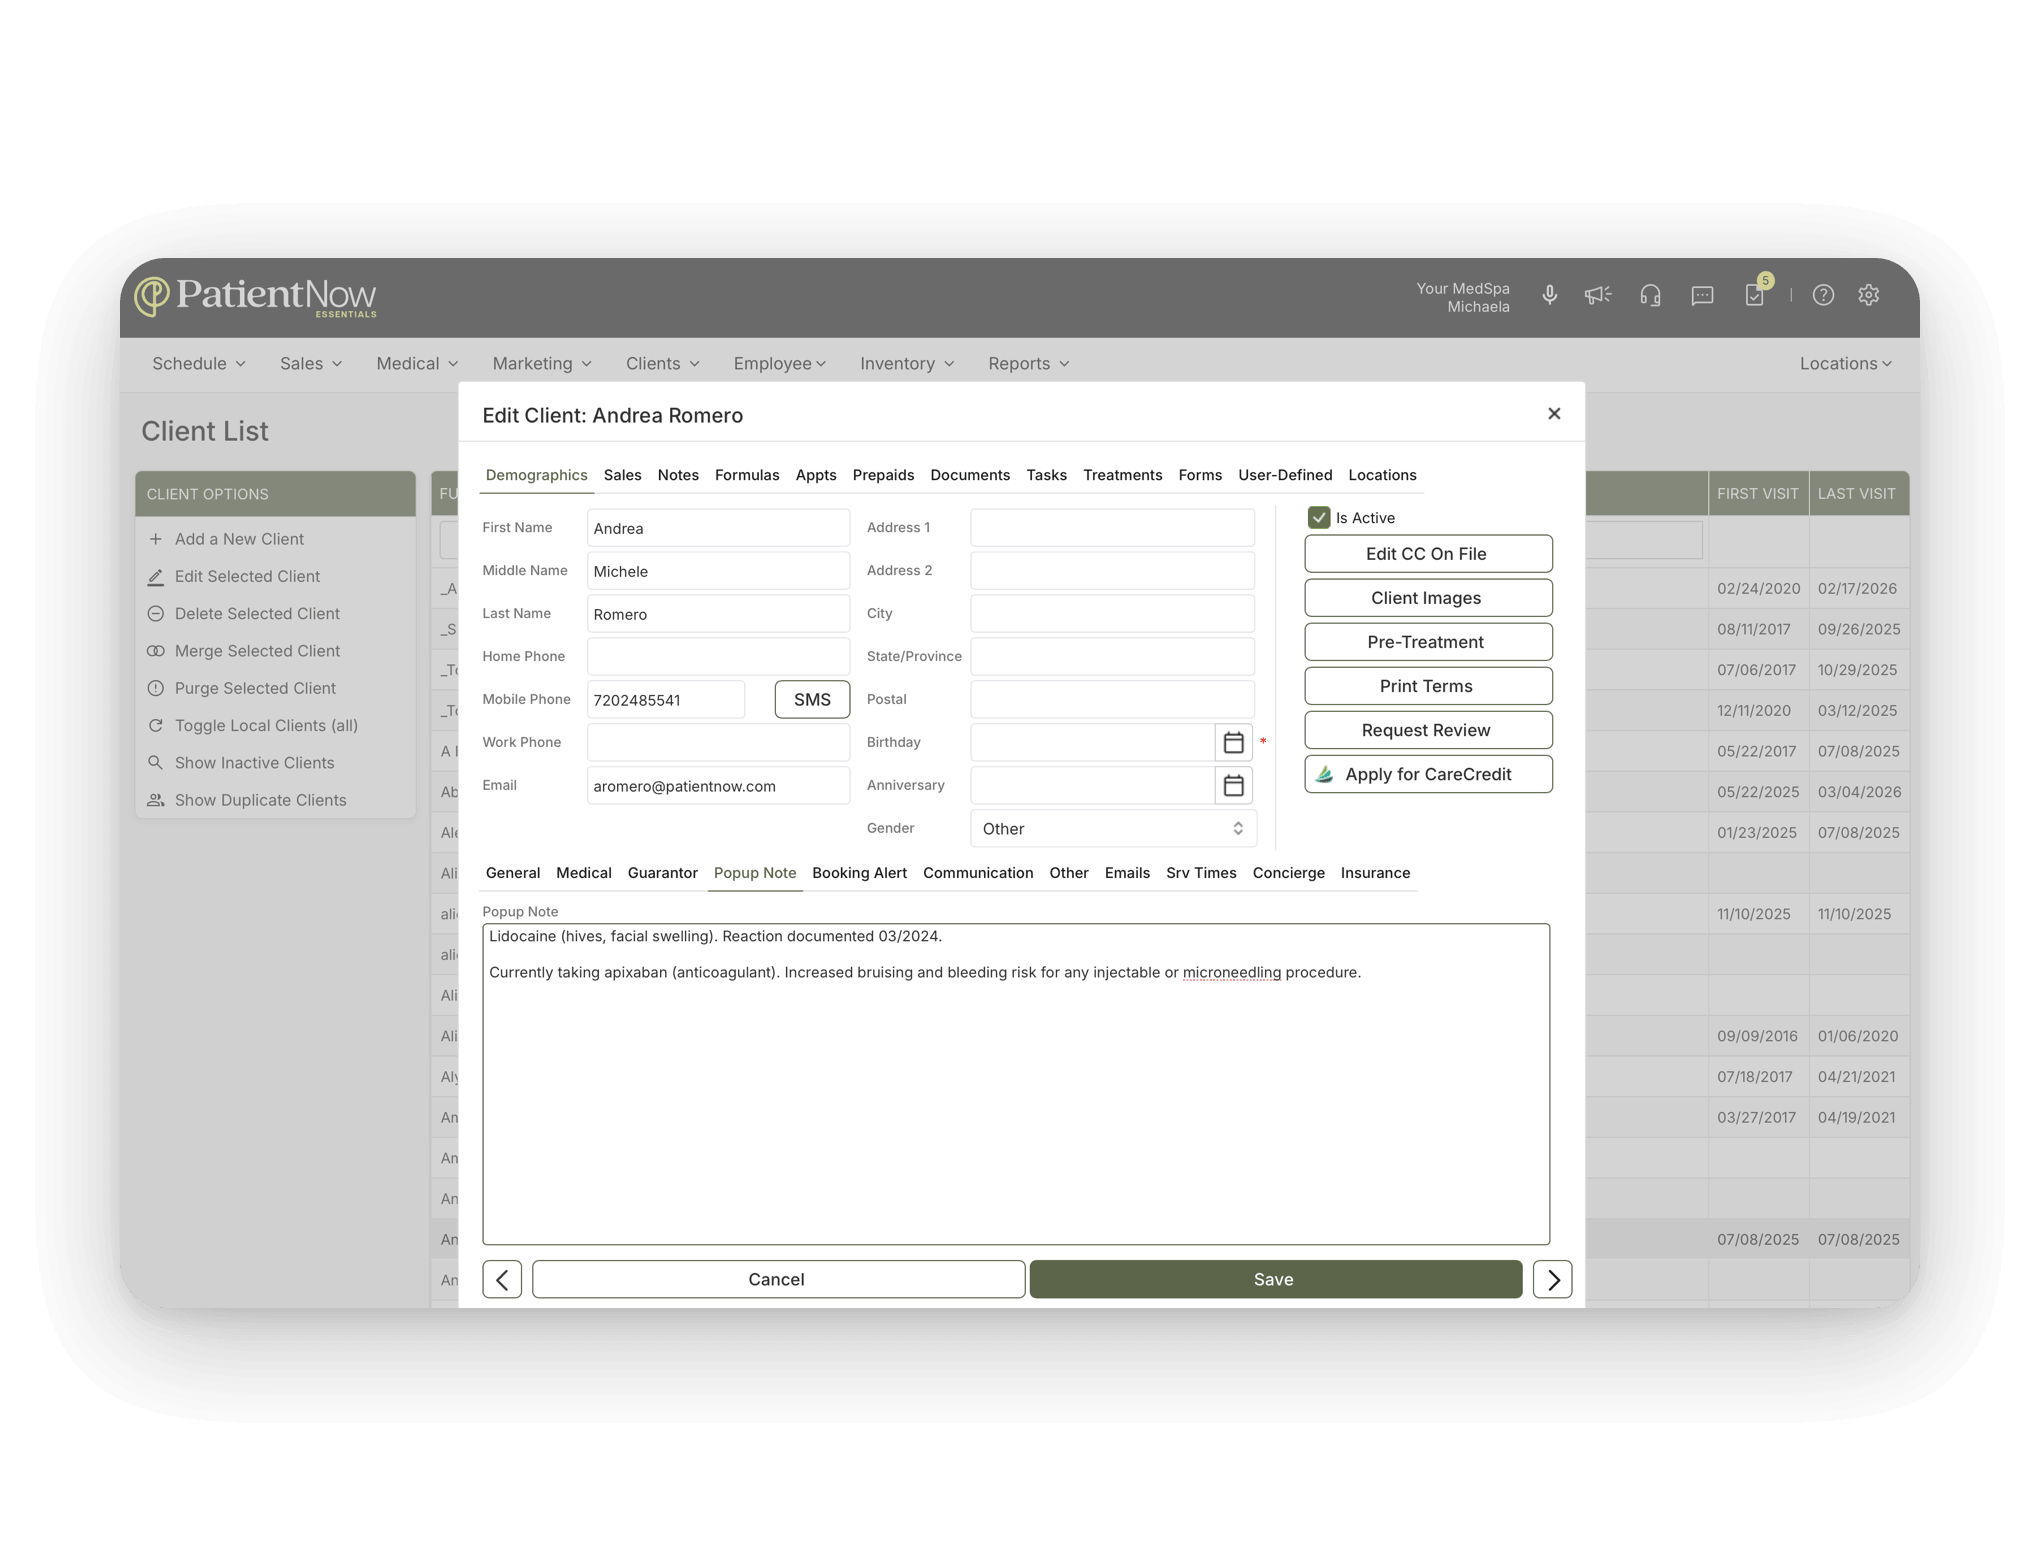Close the Edit Client dialog
Viewport: 2040px width, 1566px height.
[x=1554, y=413]
